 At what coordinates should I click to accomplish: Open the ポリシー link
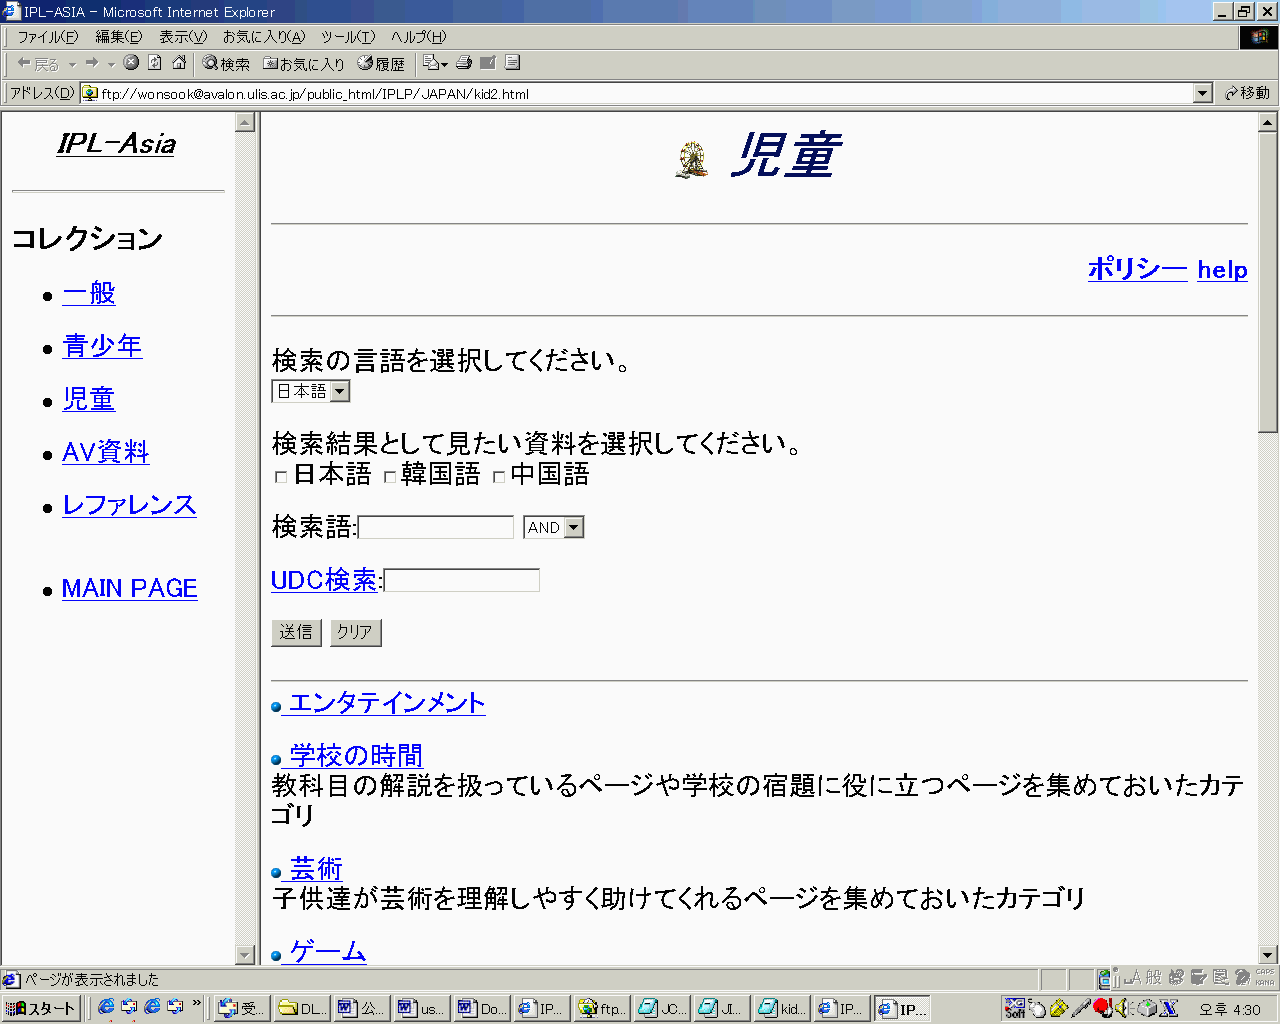pos(1137,269)
